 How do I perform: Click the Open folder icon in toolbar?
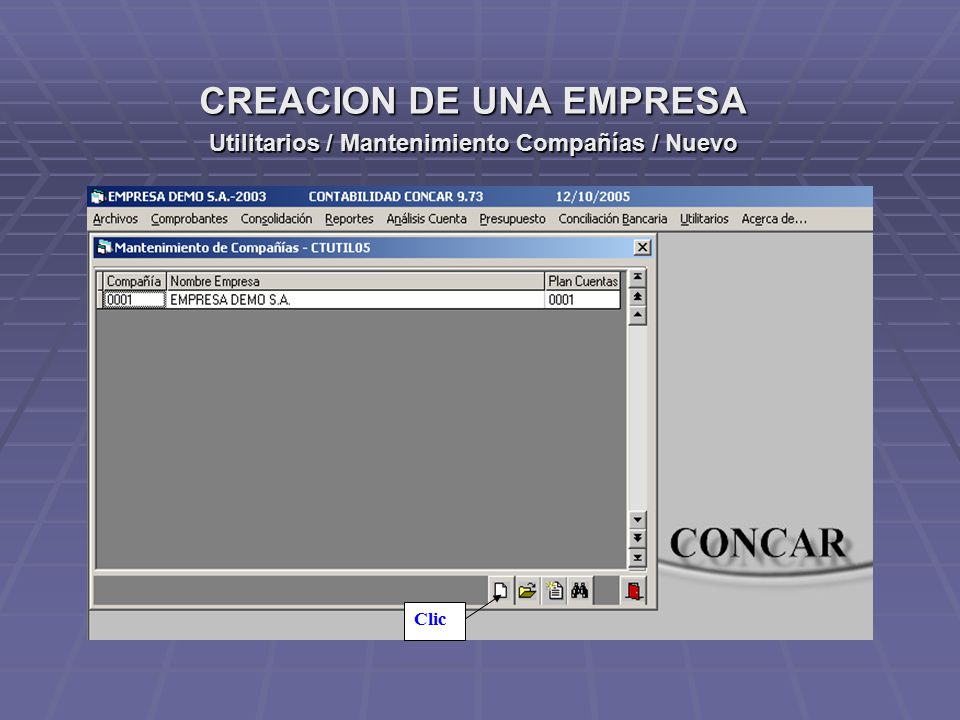coord(527,591)
